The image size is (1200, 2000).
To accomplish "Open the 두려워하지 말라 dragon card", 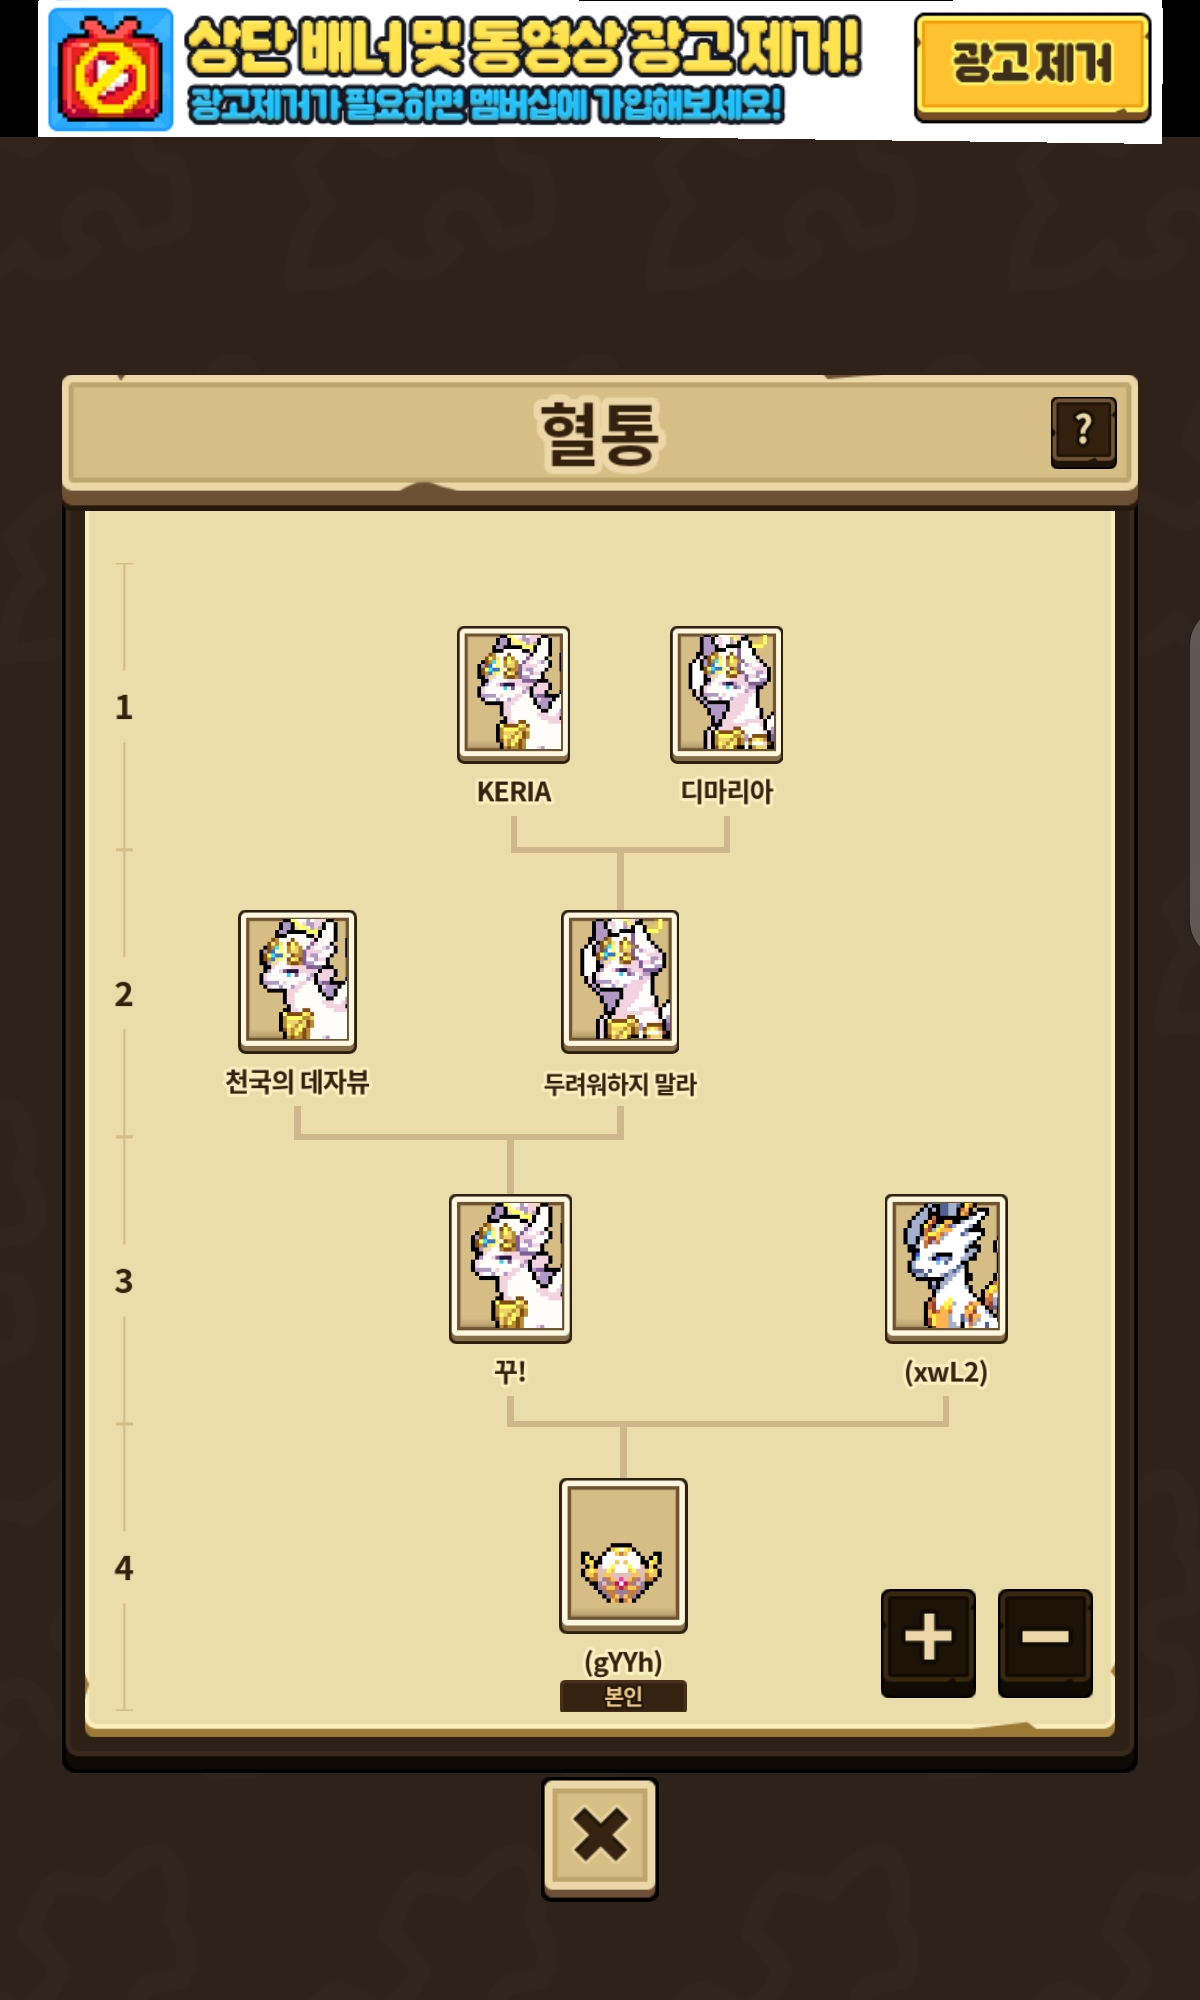I will click(x=620, y=981).
